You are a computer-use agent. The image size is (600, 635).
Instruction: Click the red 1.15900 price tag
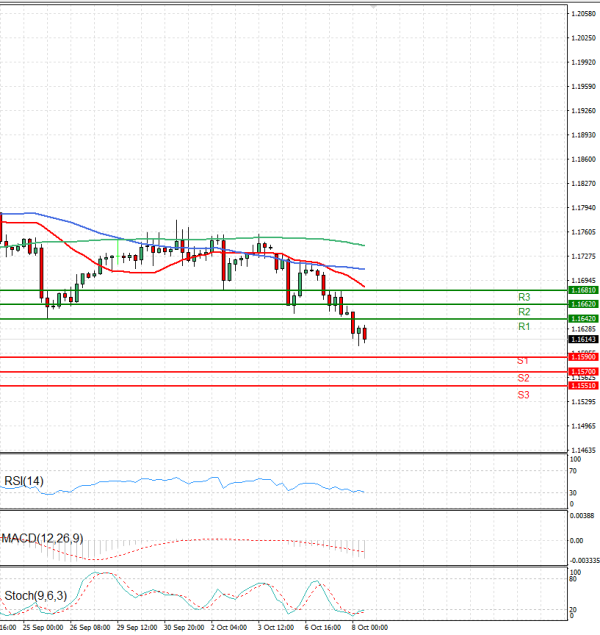tap(583, 357)
